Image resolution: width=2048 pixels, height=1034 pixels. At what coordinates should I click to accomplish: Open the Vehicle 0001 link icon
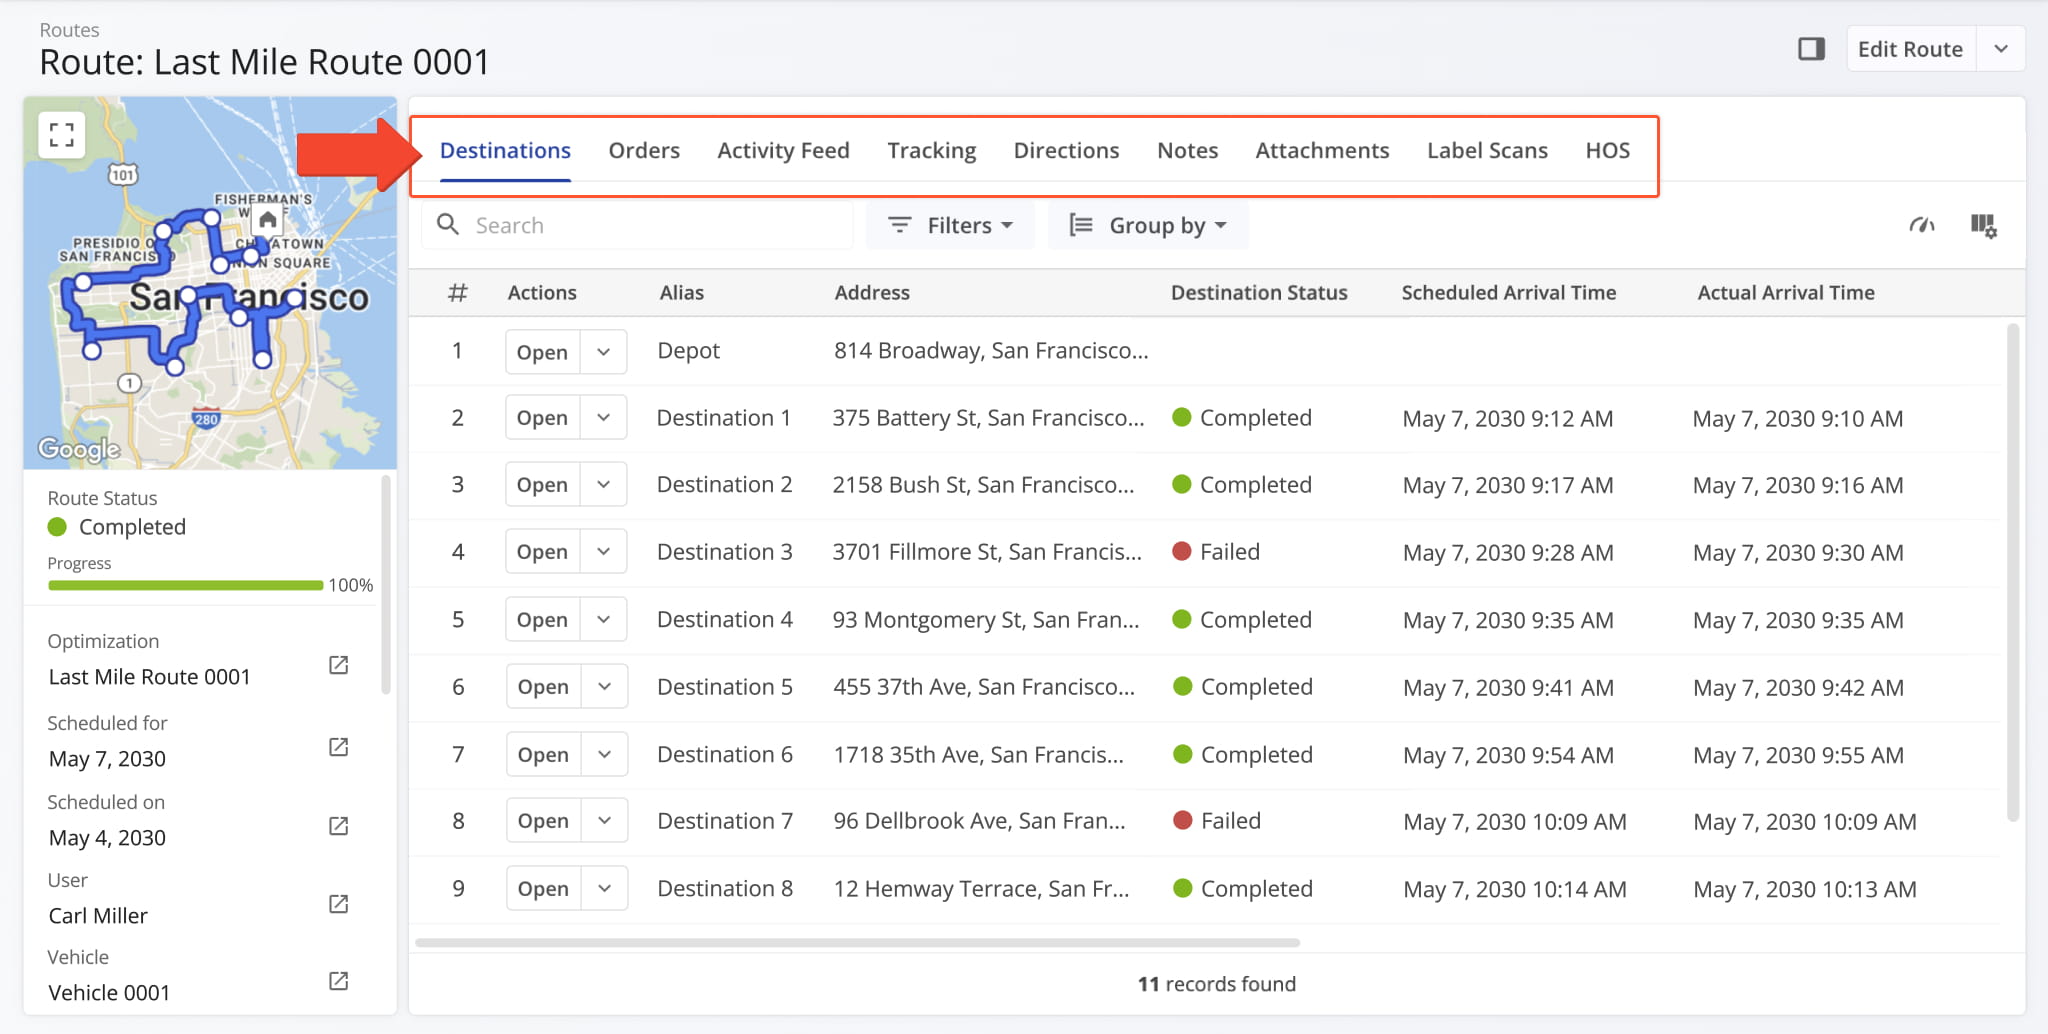[x=339, y=982]
